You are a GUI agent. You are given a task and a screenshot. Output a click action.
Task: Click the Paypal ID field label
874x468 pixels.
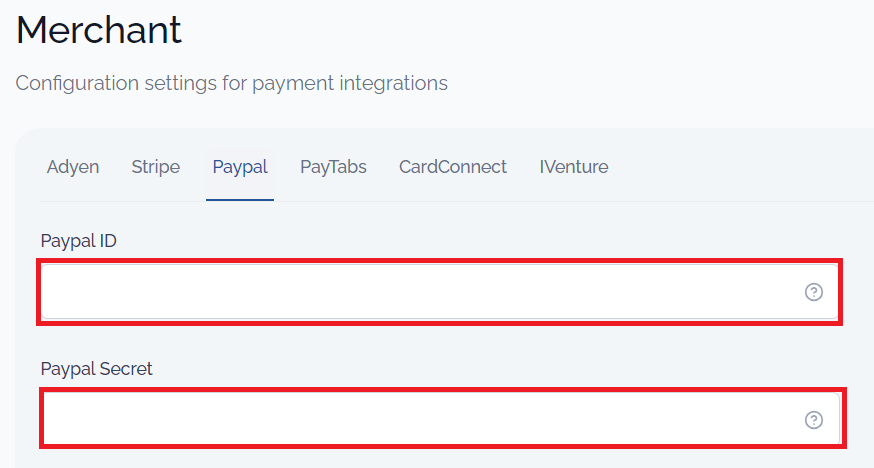(79, 241)
